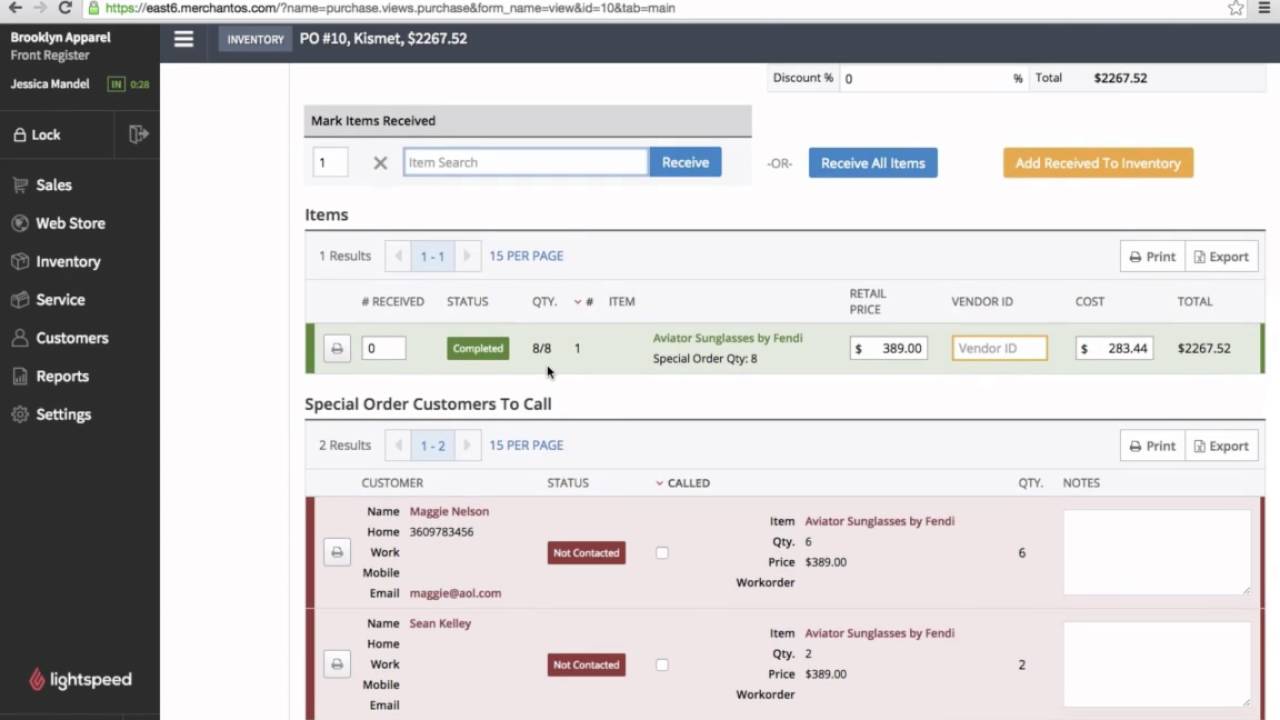This screenshot has width=1280, height=720.
Task: Open the Chrome menu icon
Action: tap(1265, 8)
